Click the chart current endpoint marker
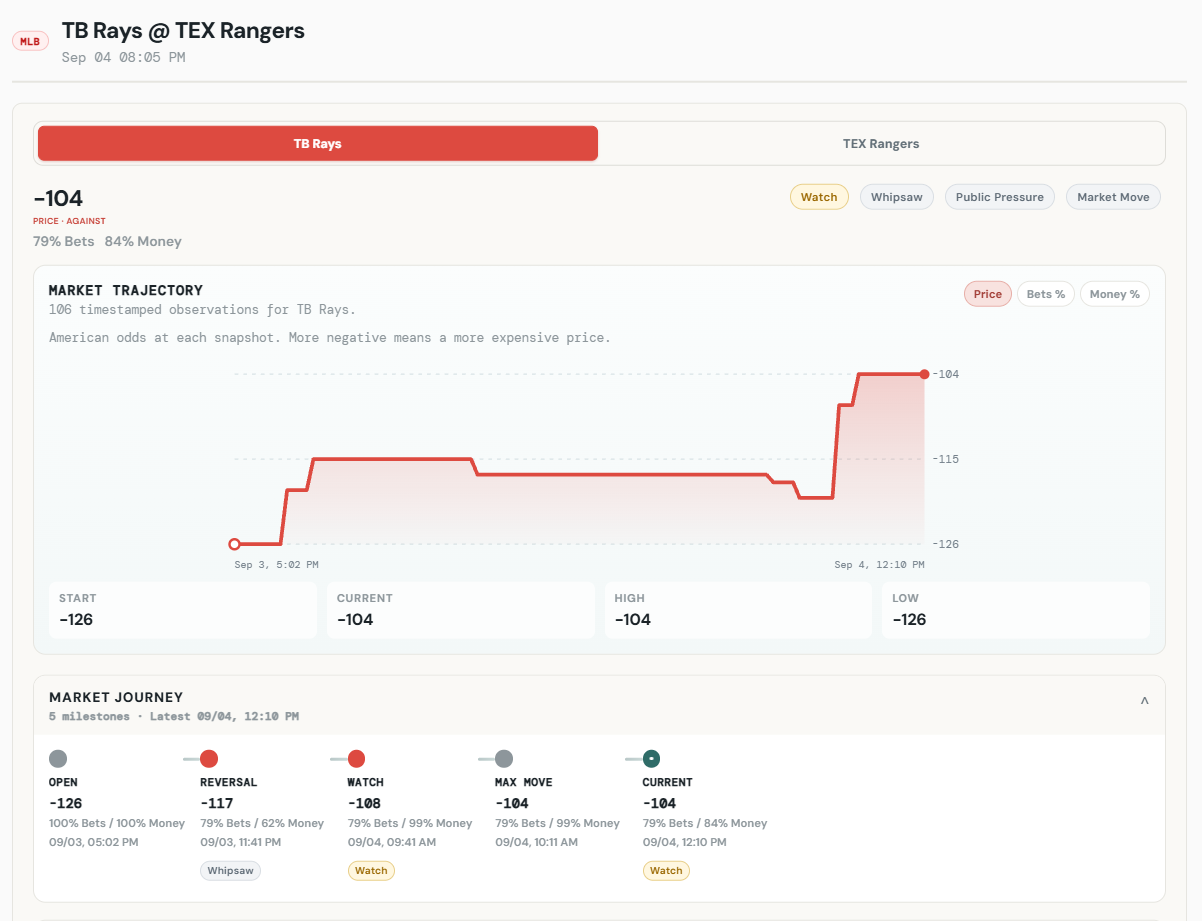 click(924, 374)
